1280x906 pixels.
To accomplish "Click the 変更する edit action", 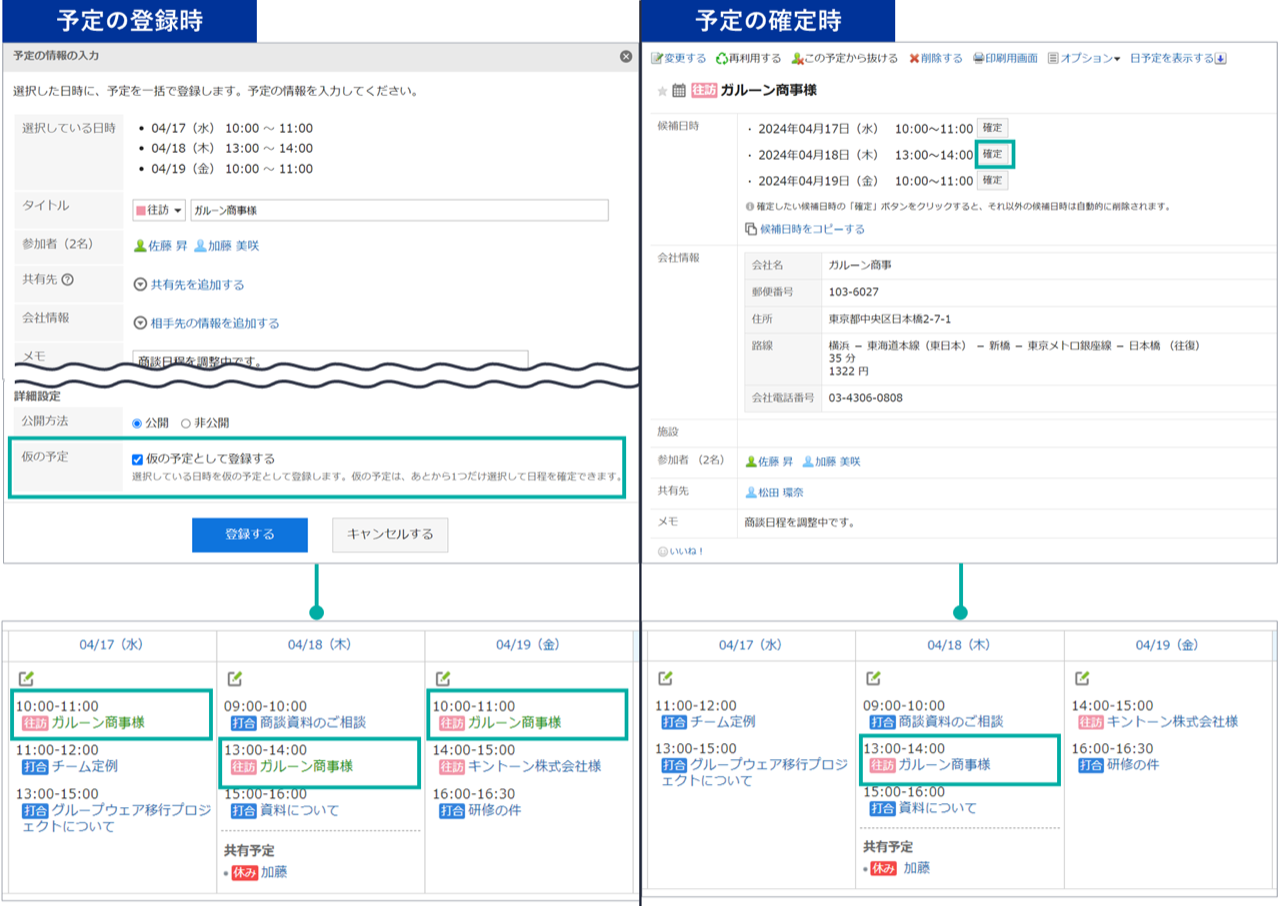I will [679, 59].
